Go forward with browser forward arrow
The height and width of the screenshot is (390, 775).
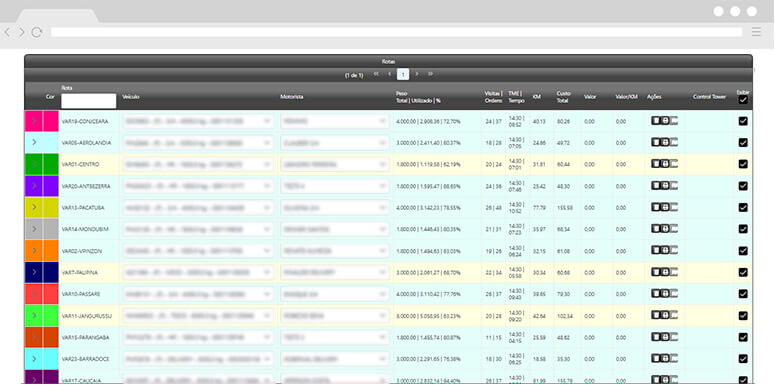point(21,32)
